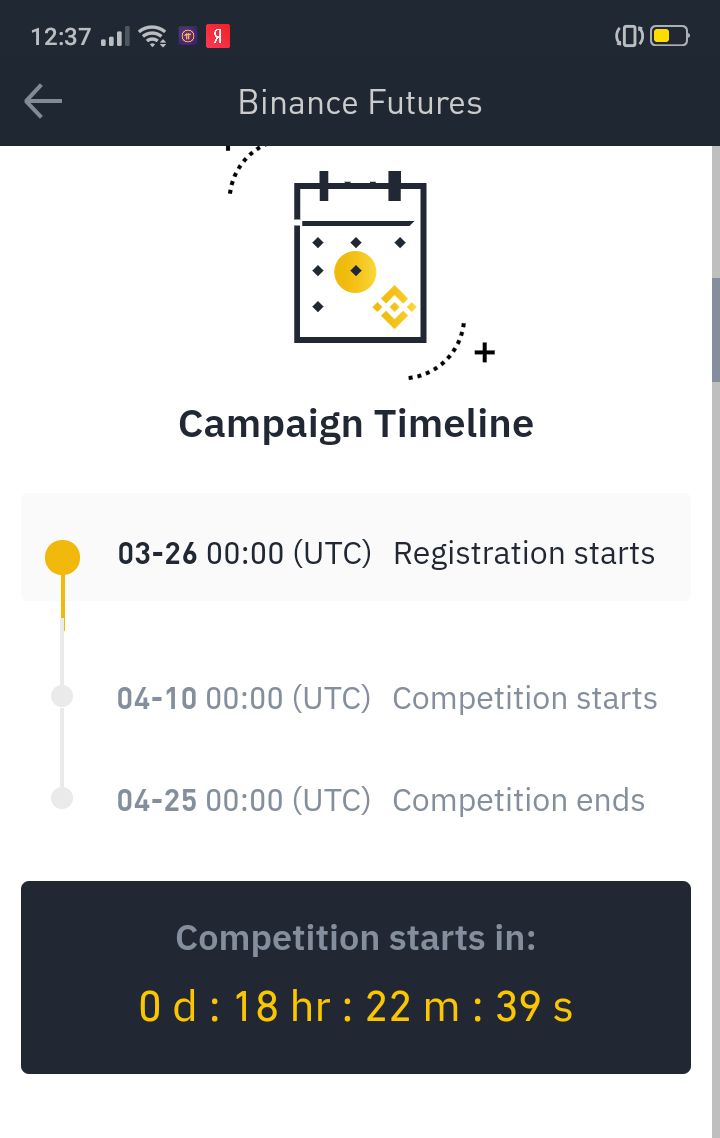
Task: Tap the red Yandex notification icon
Action: tap(218, 36)
